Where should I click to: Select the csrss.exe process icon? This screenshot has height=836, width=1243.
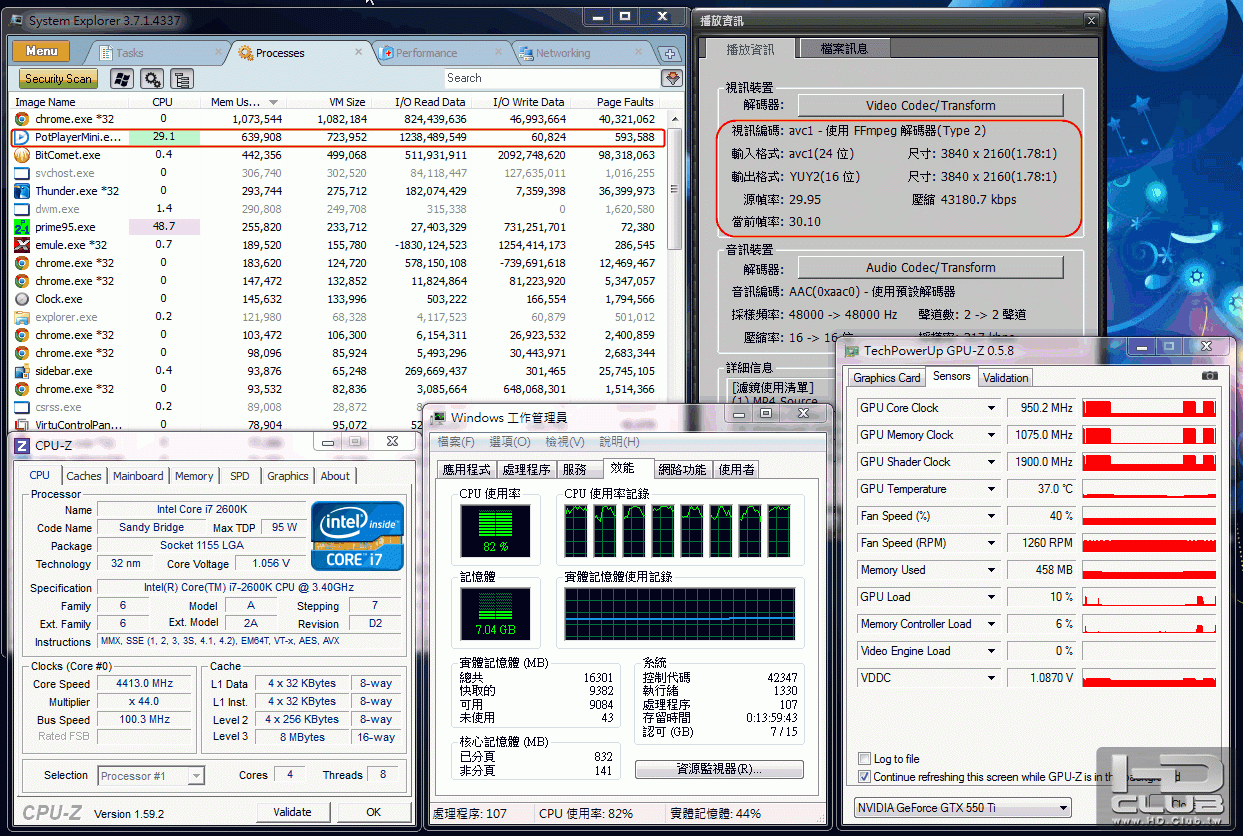click(22, 407)
